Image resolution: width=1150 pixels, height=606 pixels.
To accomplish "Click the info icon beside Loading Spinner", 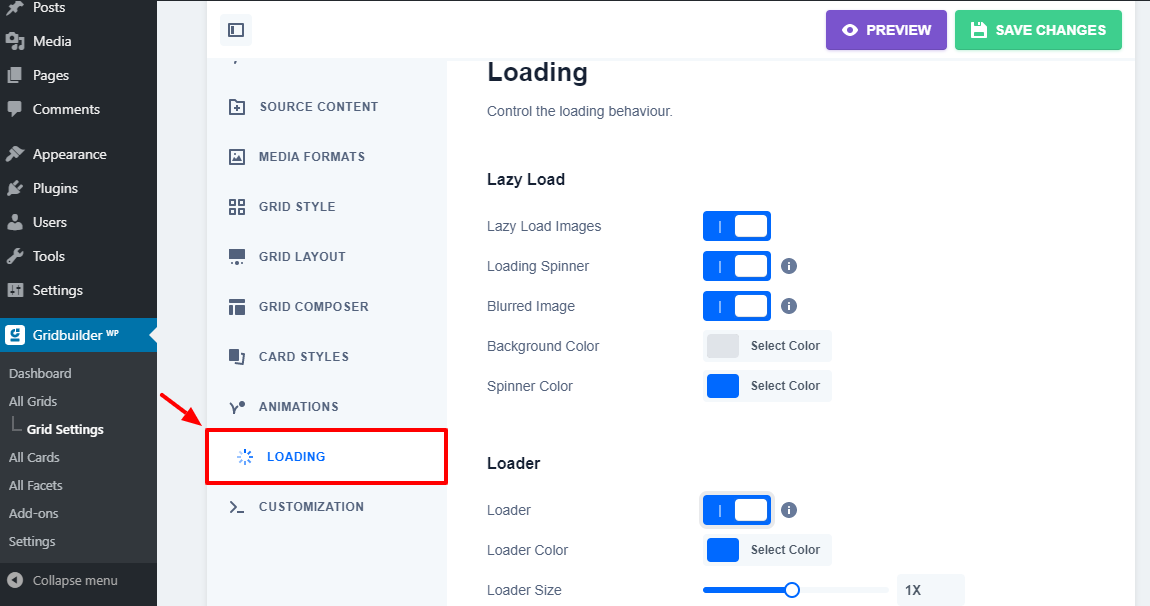I will tap(789, 266).
